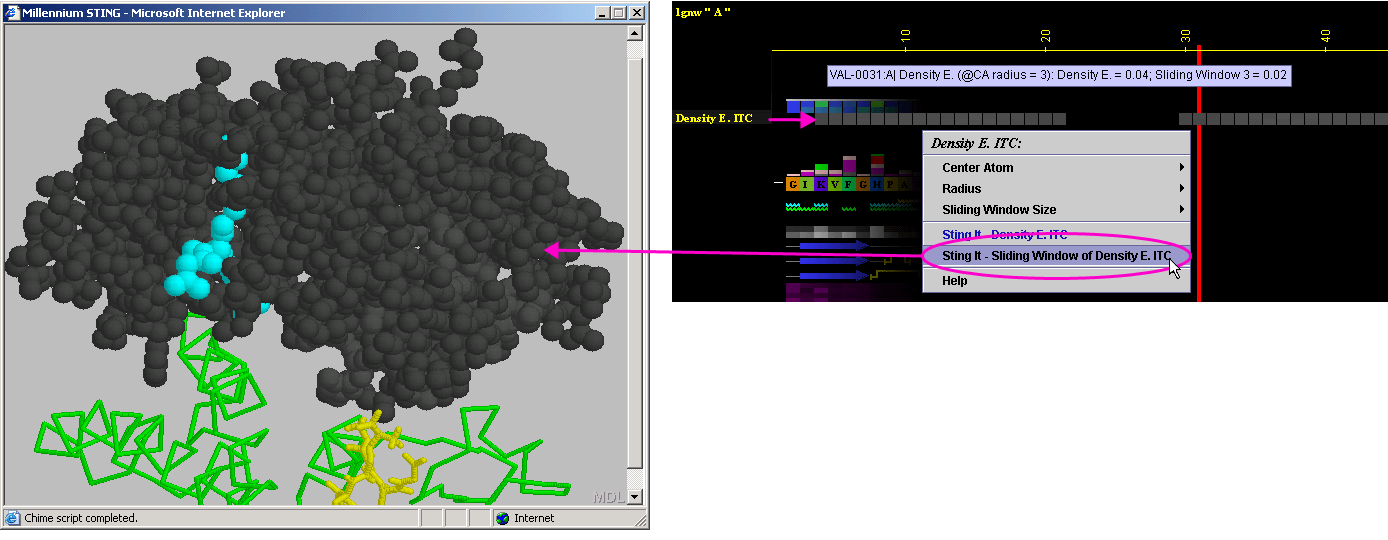This screenshot has width=1388, height=540.
Task: Click page icon in IE status bar
Action: 12,518
